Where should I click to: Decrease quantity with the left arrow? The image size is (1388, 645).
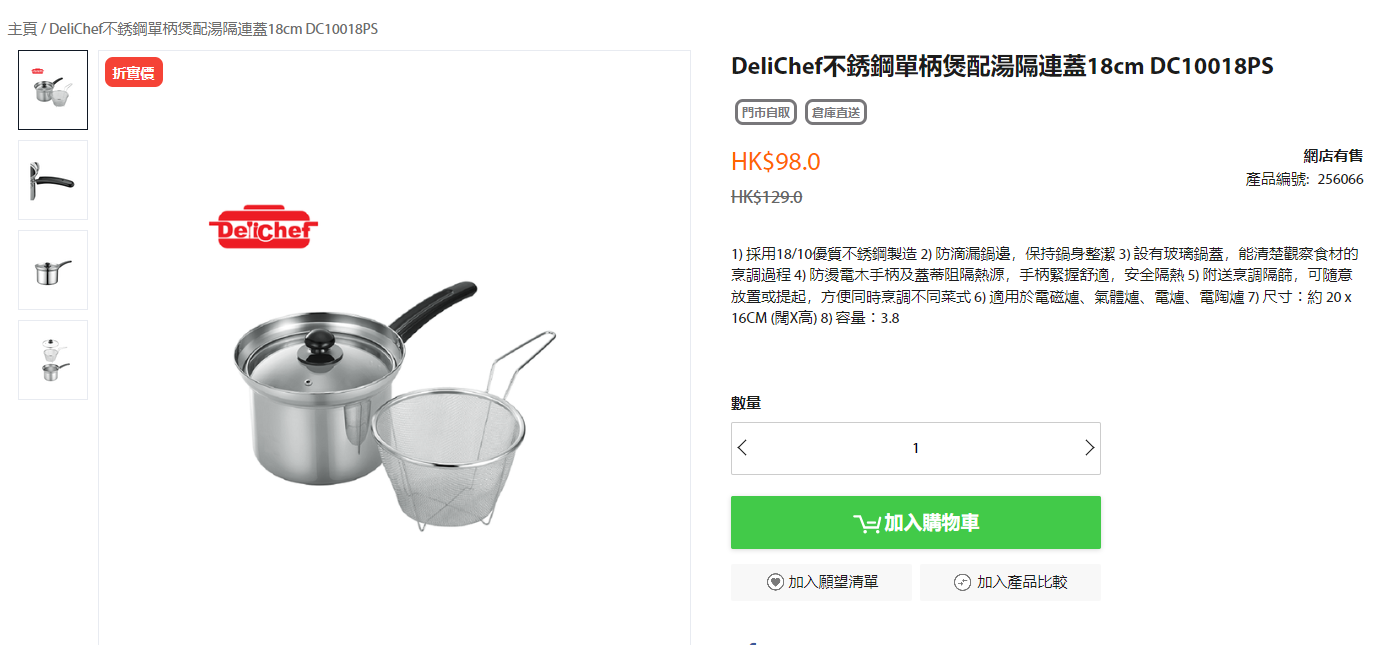tap(742, 448)
